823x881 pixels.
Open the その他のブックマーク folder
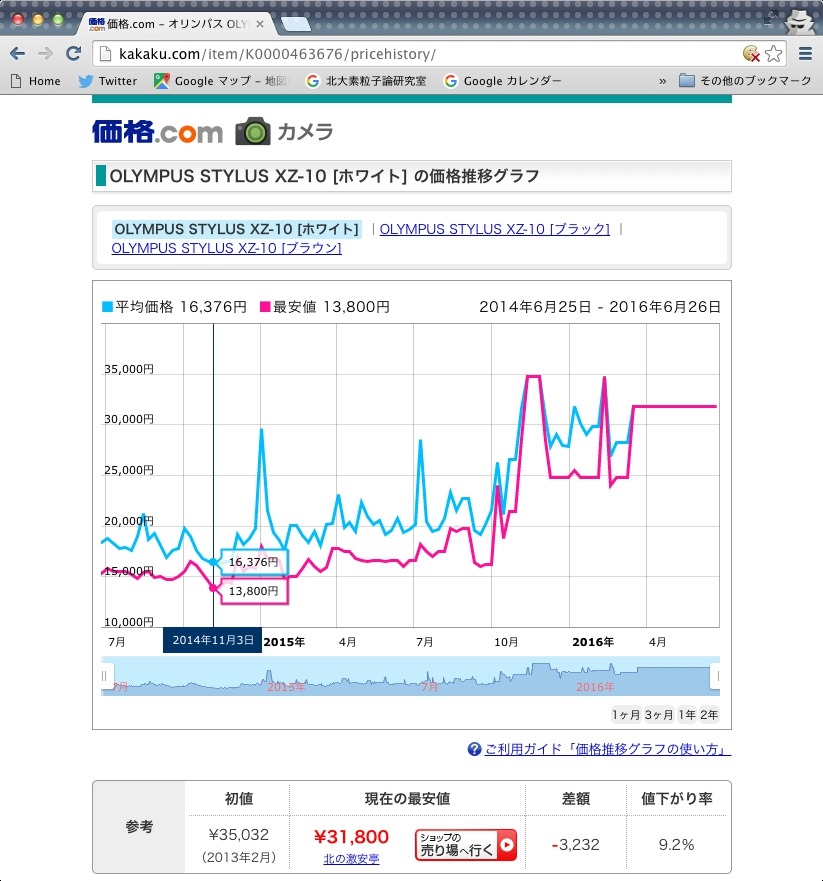point(745,81)
